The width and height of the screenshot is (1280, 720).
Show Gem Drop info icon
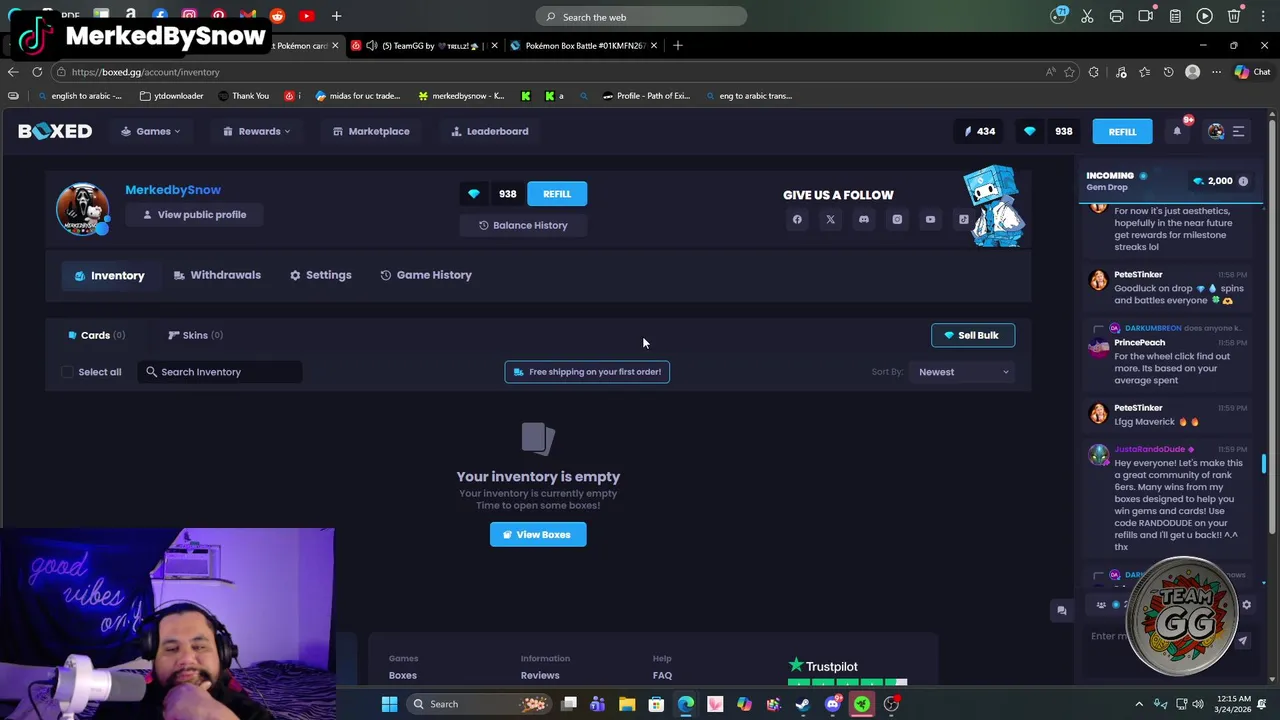click(1243, 181)
